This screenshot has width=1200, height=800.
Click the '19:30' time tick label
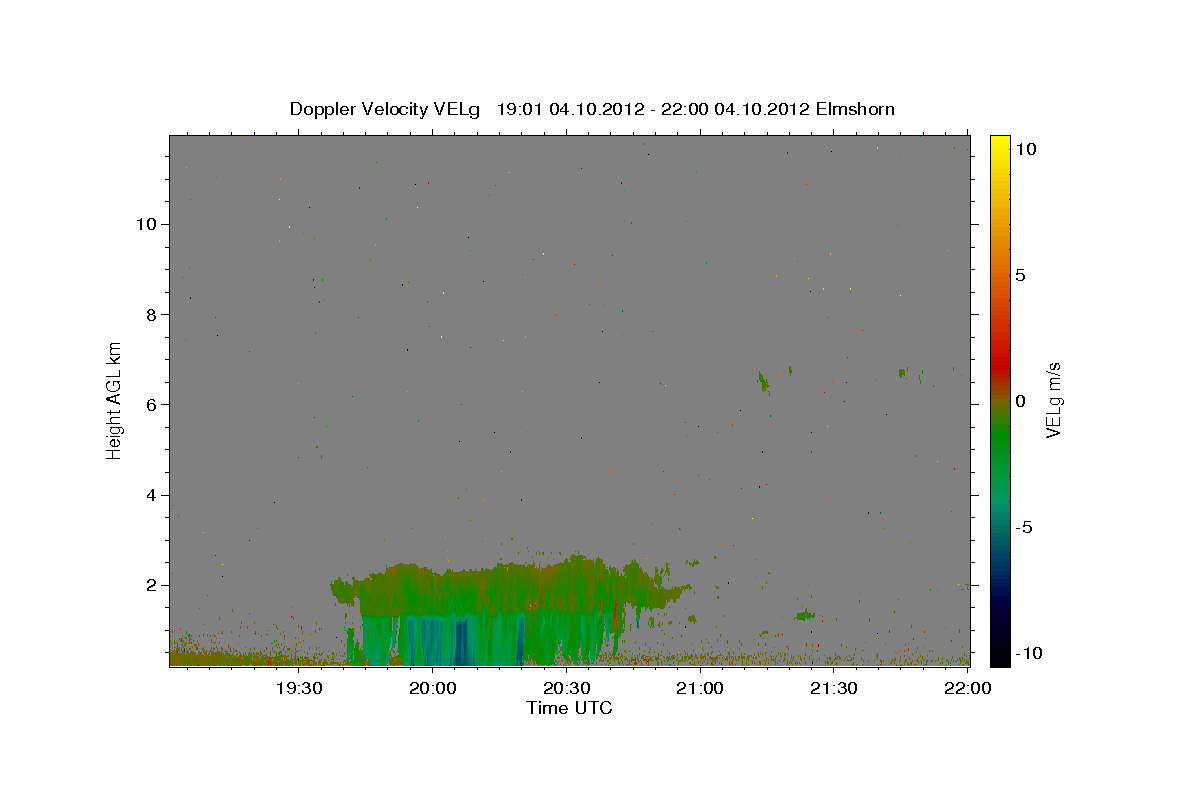[299, 689]
